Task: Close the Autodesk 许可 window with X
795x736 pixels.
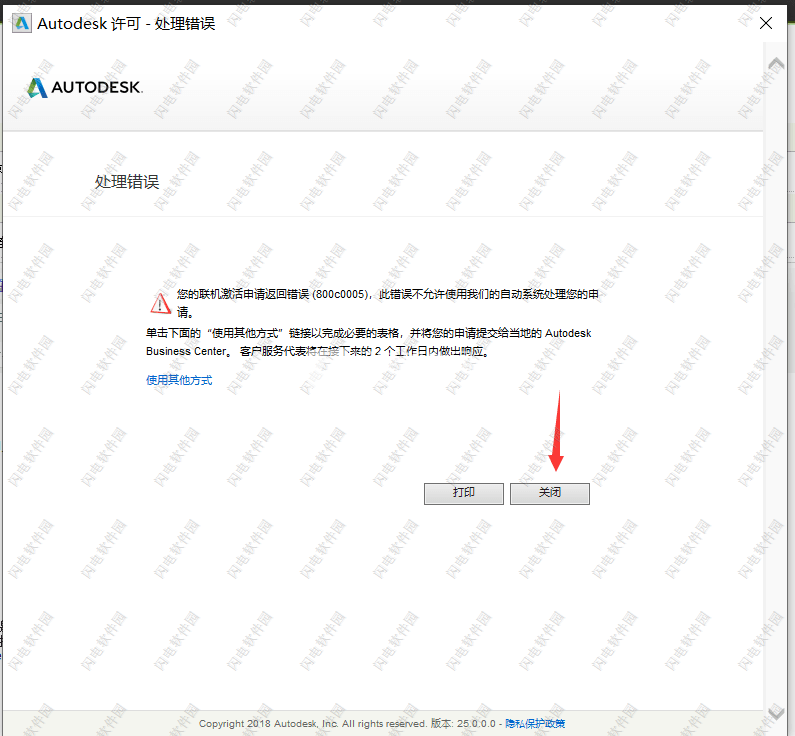Action: (766, 23)
